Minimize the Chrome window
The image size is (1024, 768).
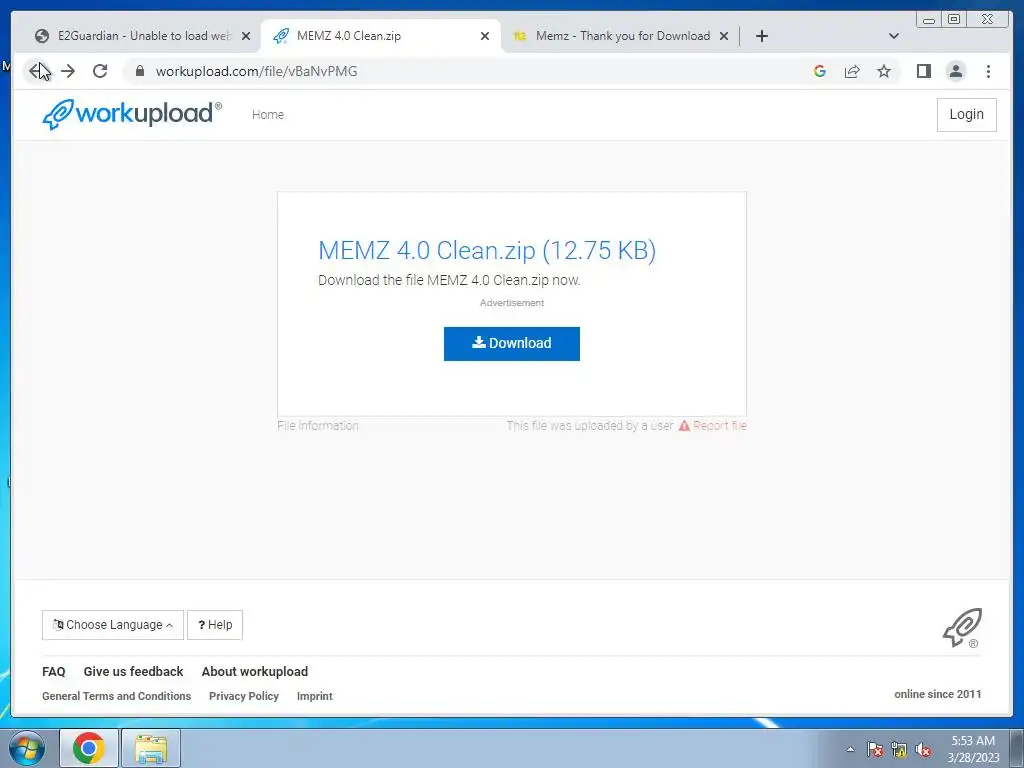pos(929,20)
